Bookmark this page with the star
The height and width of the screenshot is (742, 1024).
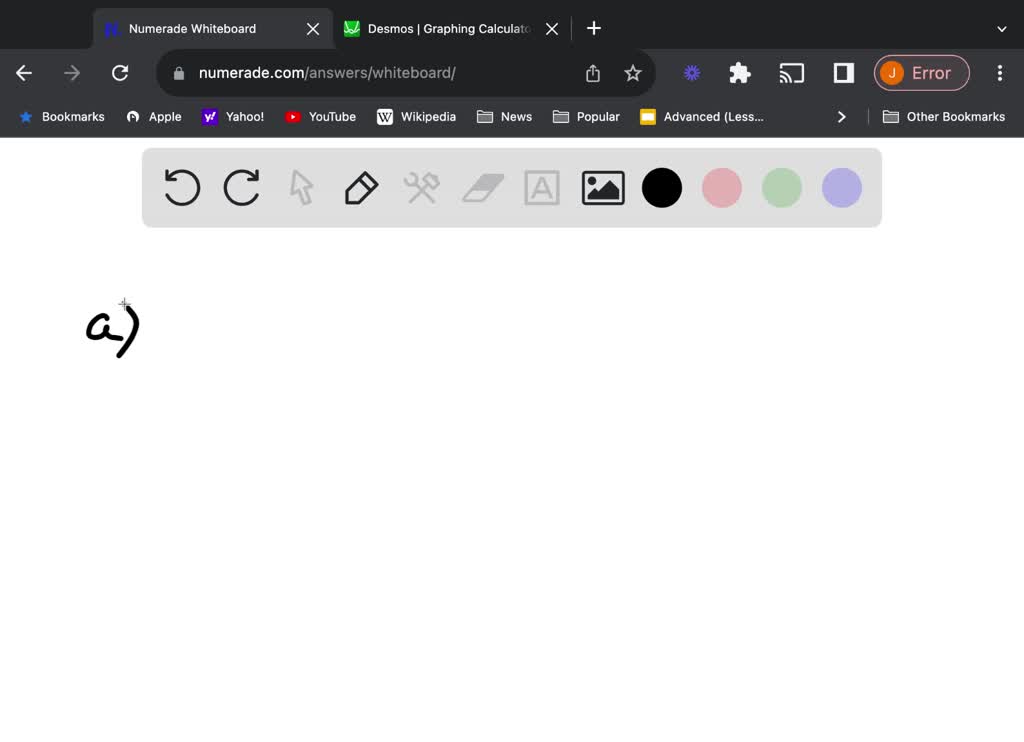(633, 73)
